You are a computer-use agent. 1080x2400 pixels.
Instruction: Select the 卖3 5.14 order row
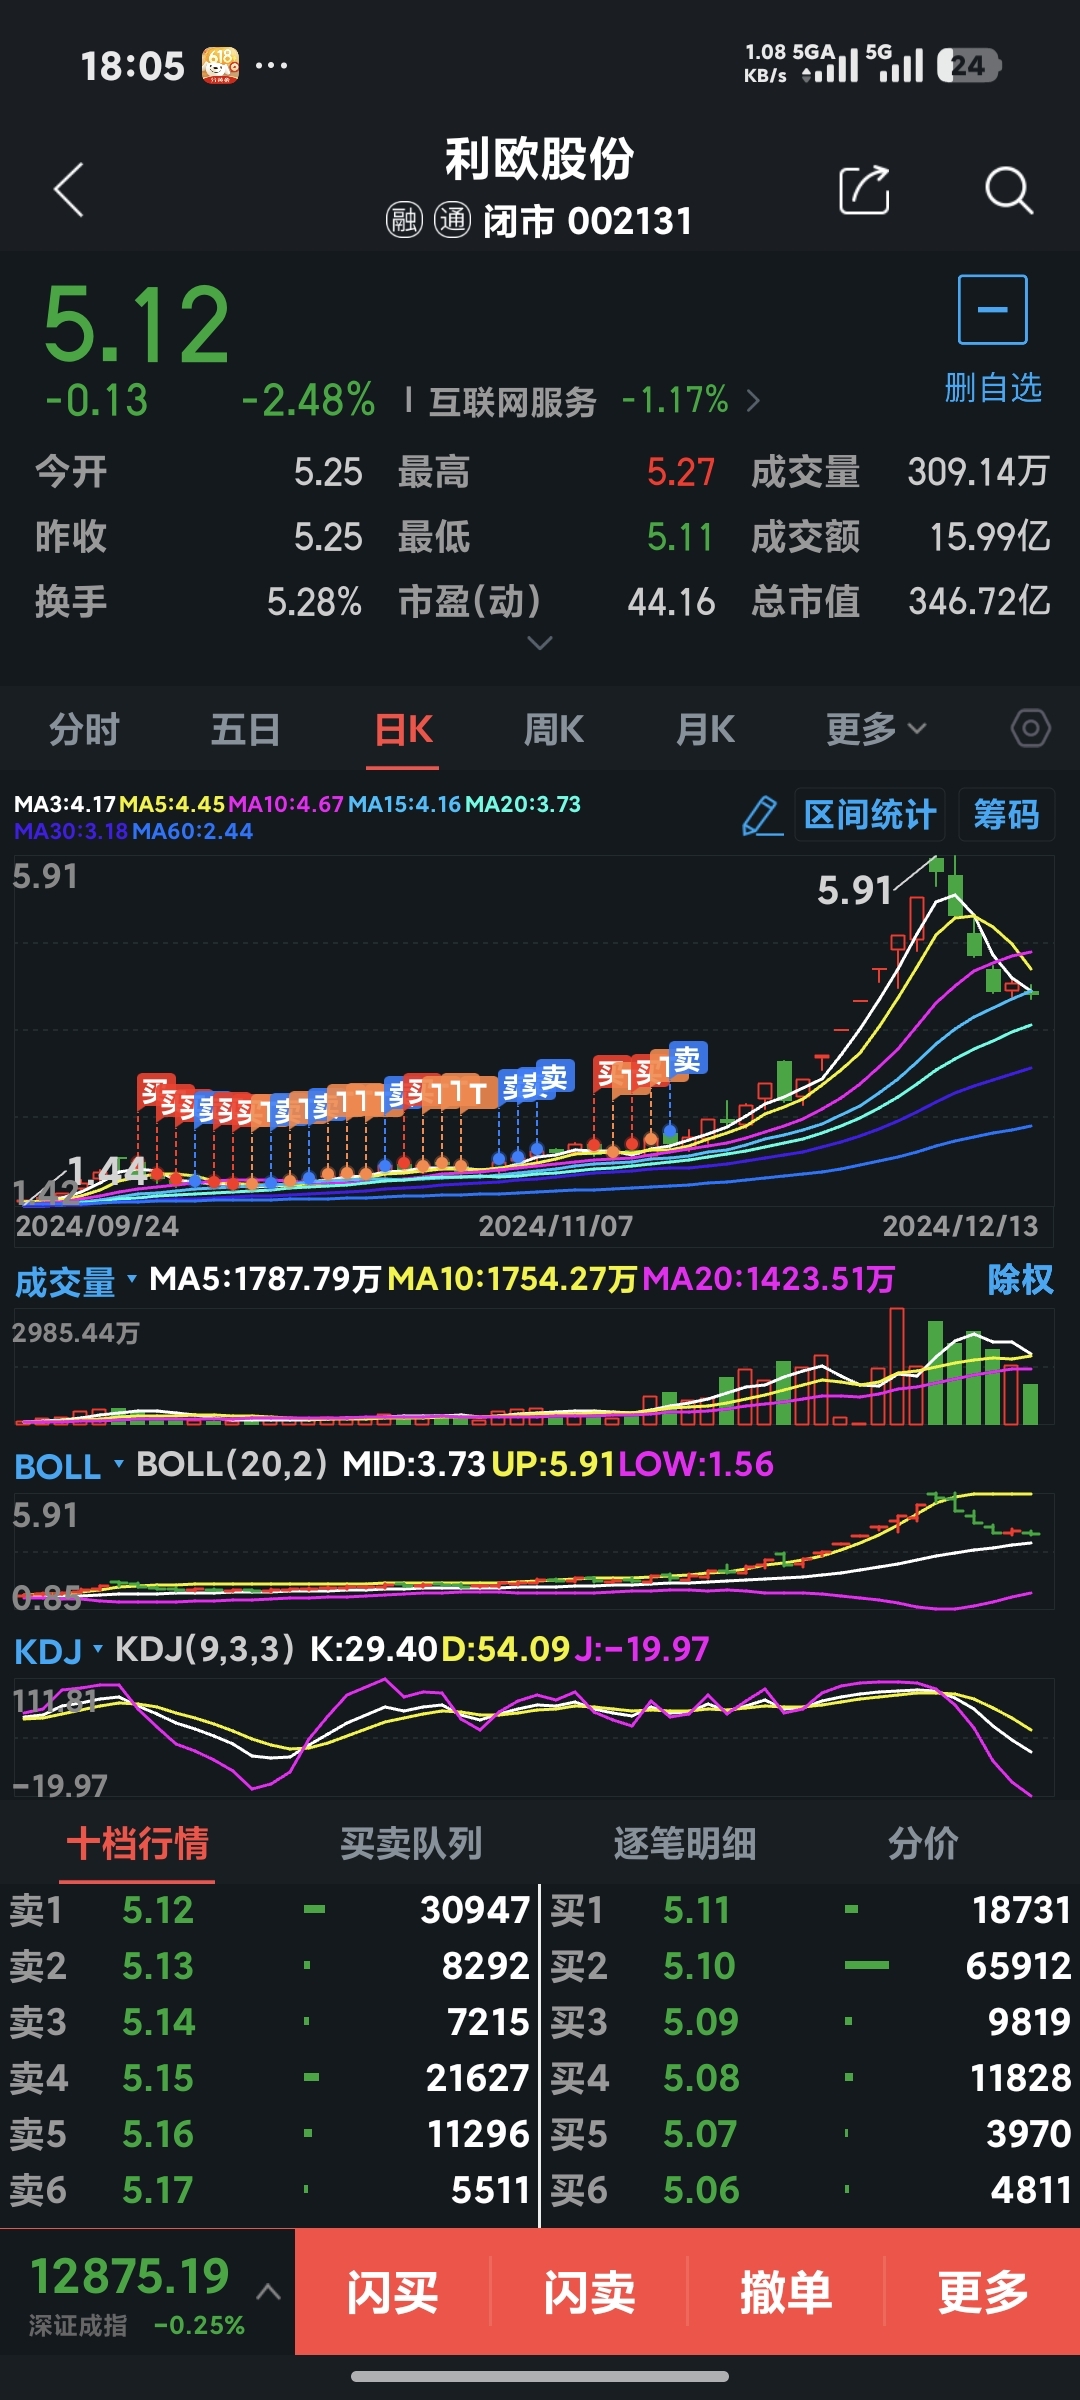point(270,2022)
